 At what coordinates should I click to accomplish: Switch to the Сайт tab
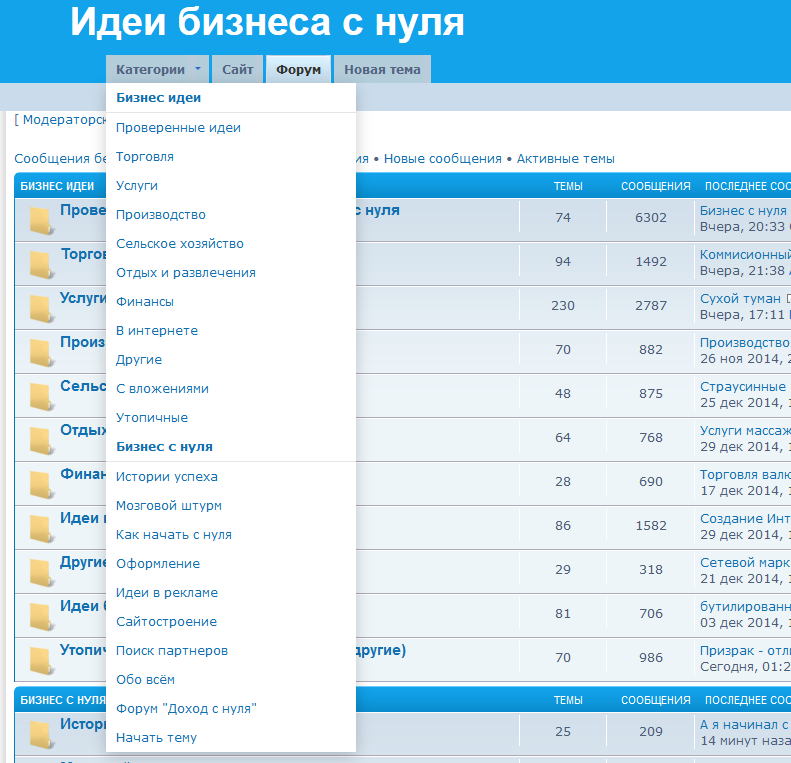(x=237, y=70)
